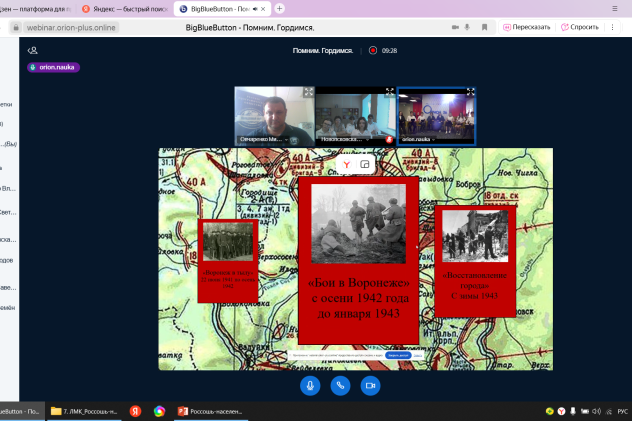Mute microphone with the round mic button
Viewport: 632px width, 421px height.
[x=310, y=385]
